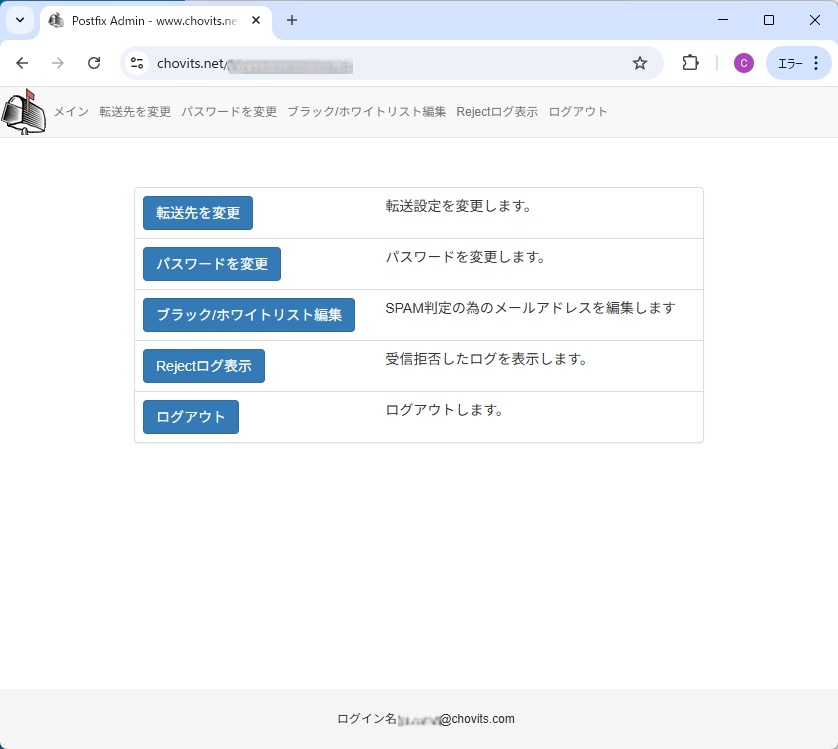
Task: Open the browser extensions puzzle icon
Action: point(690,63)
